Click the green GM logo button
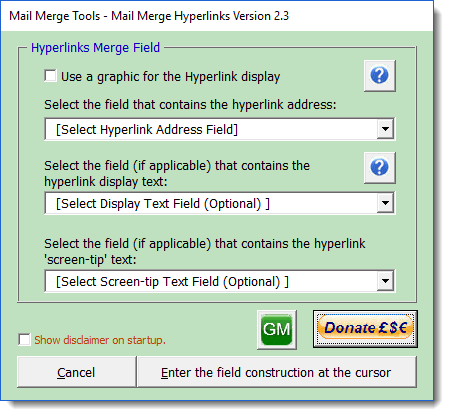The width and height of the screenshot is (449, 416). (277, 330)
